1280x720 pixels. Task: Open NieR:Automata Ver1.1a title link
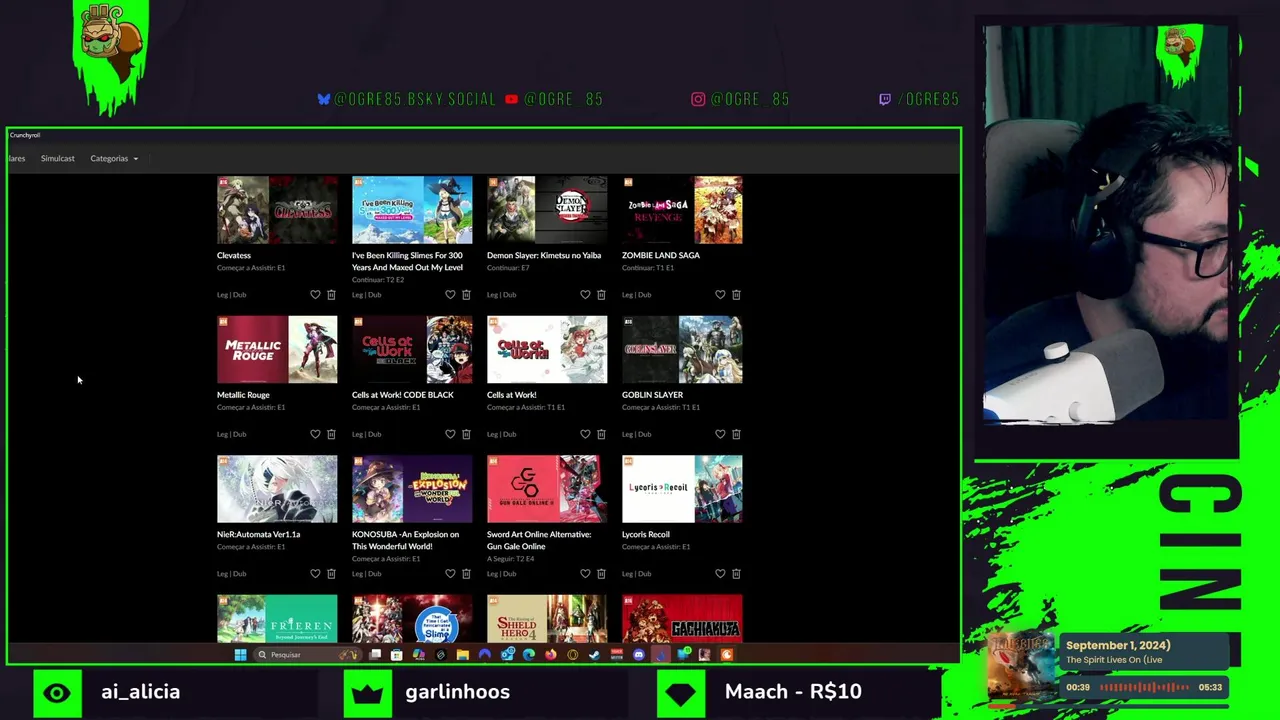[259, 534]
